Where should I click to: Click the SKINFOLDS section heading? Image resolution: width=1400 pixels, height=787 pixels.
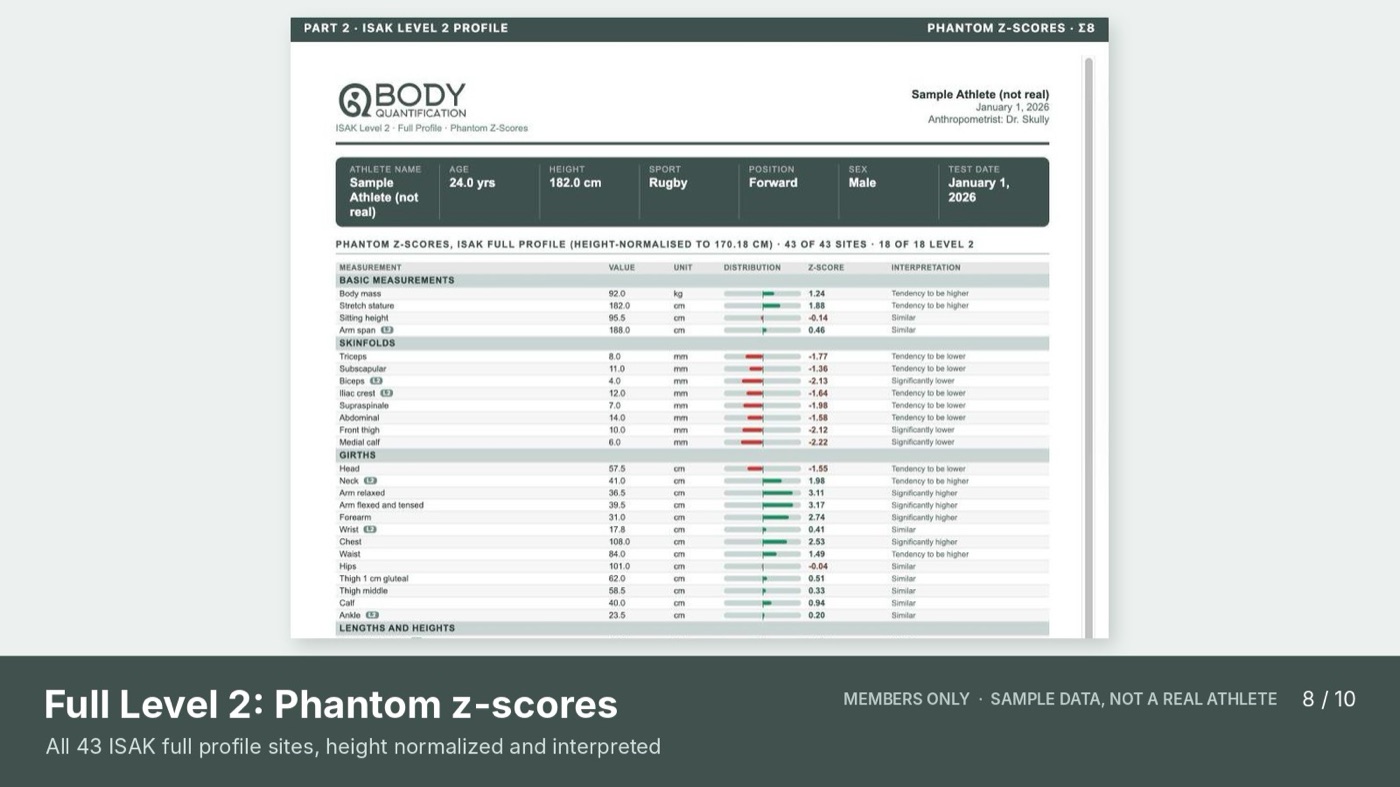[367, 343]
